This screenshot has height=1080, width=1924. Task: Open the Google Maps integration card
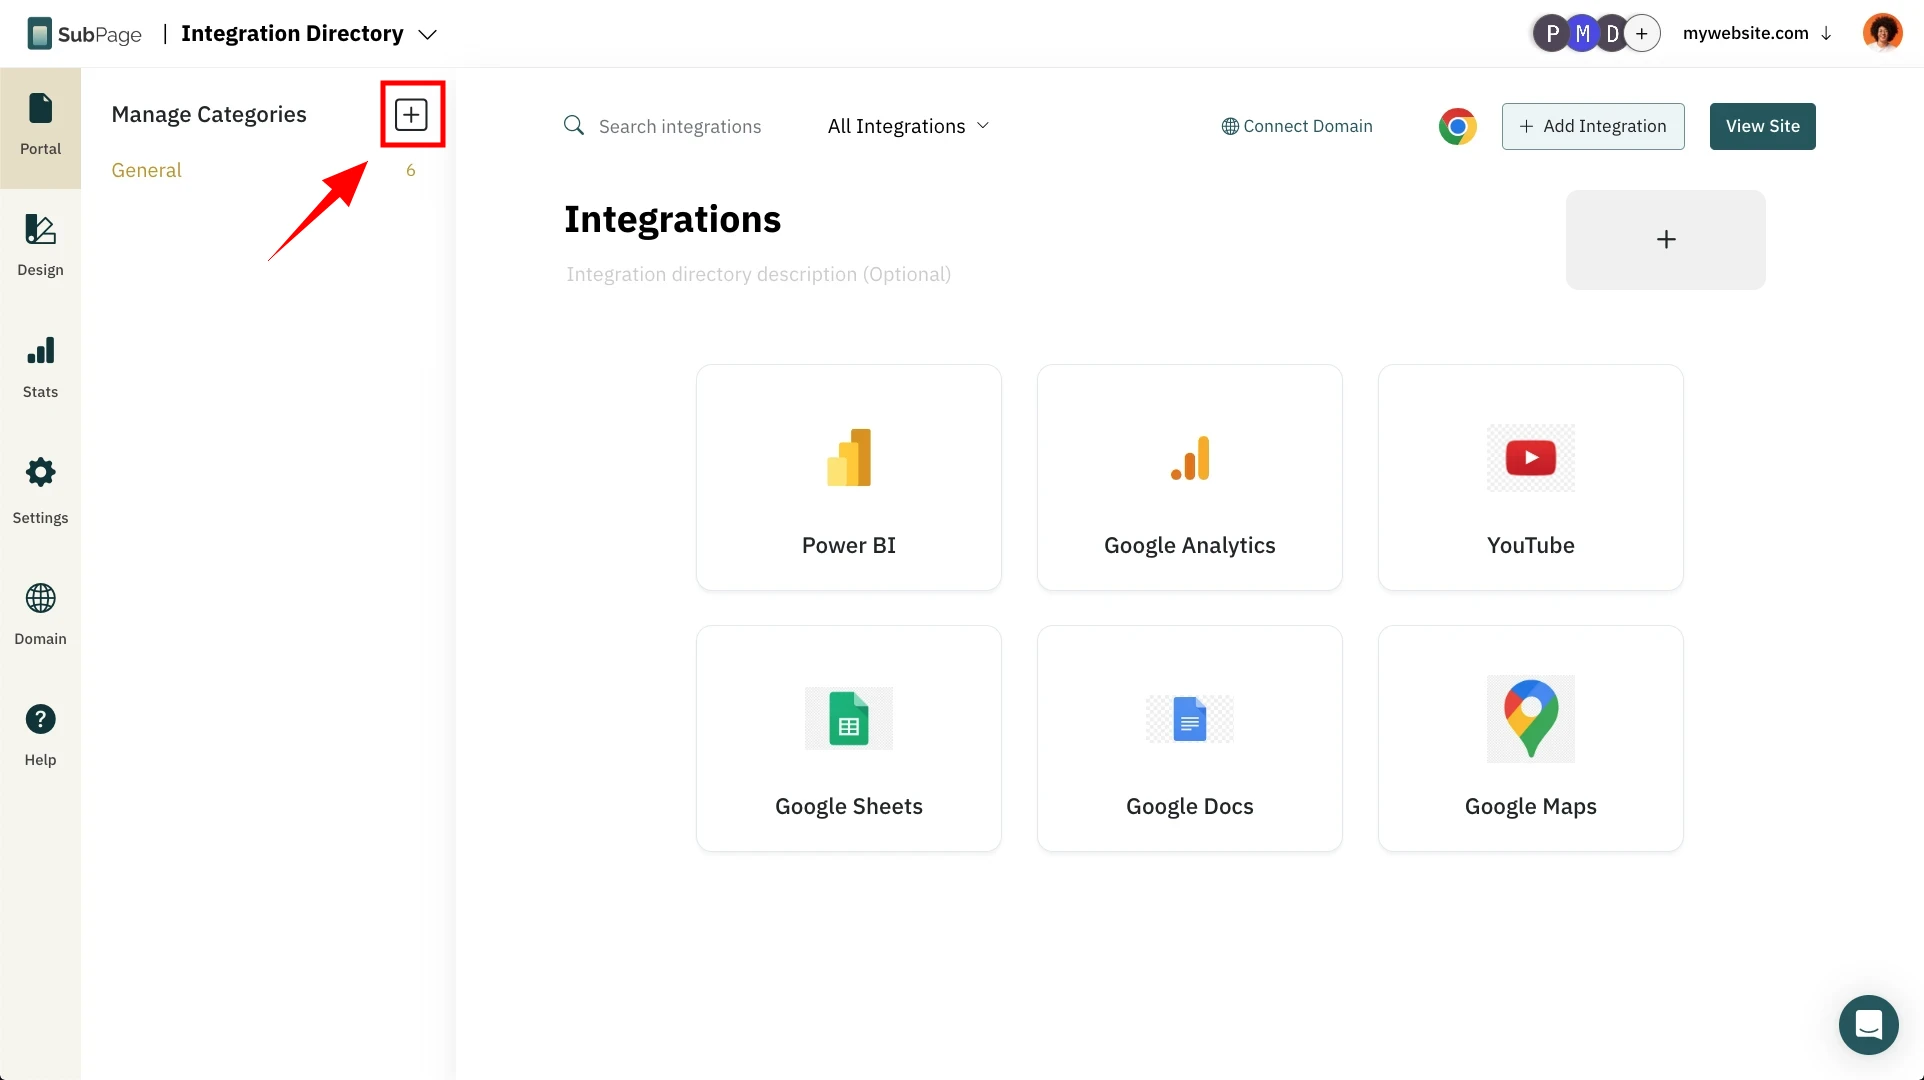pos(1531,738)
